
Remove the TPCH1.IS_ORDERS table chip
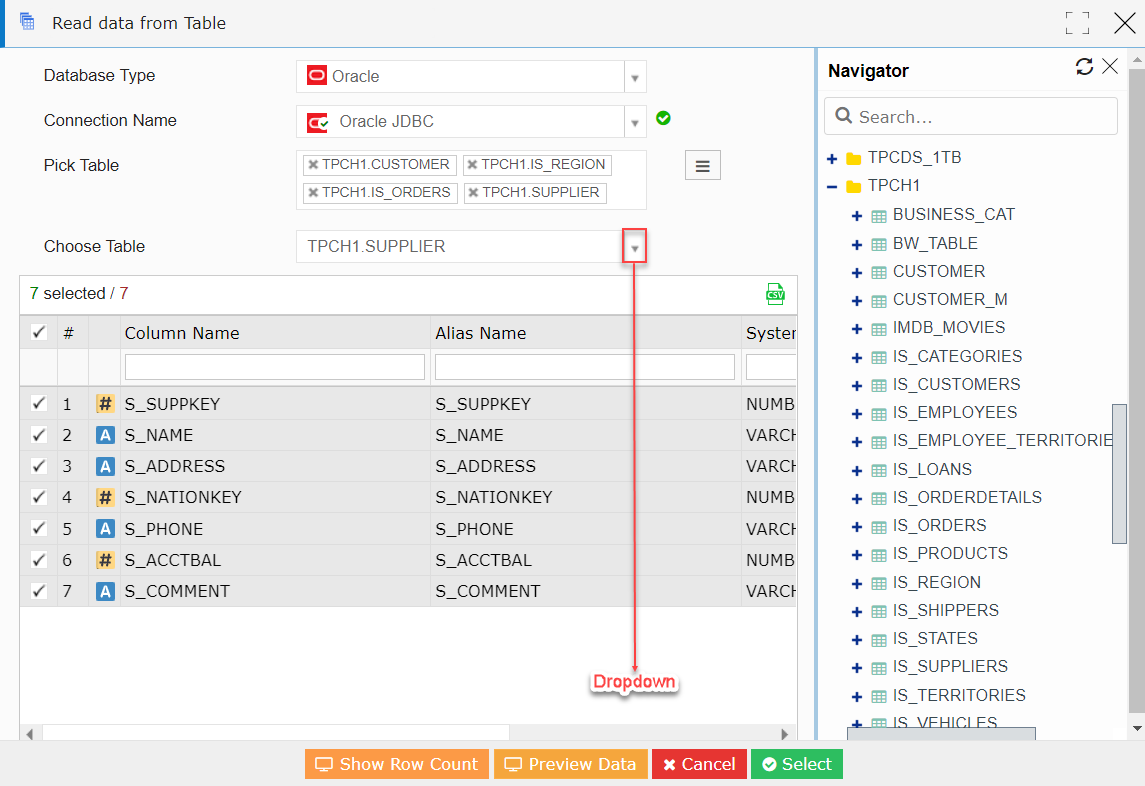coord(312,192)
